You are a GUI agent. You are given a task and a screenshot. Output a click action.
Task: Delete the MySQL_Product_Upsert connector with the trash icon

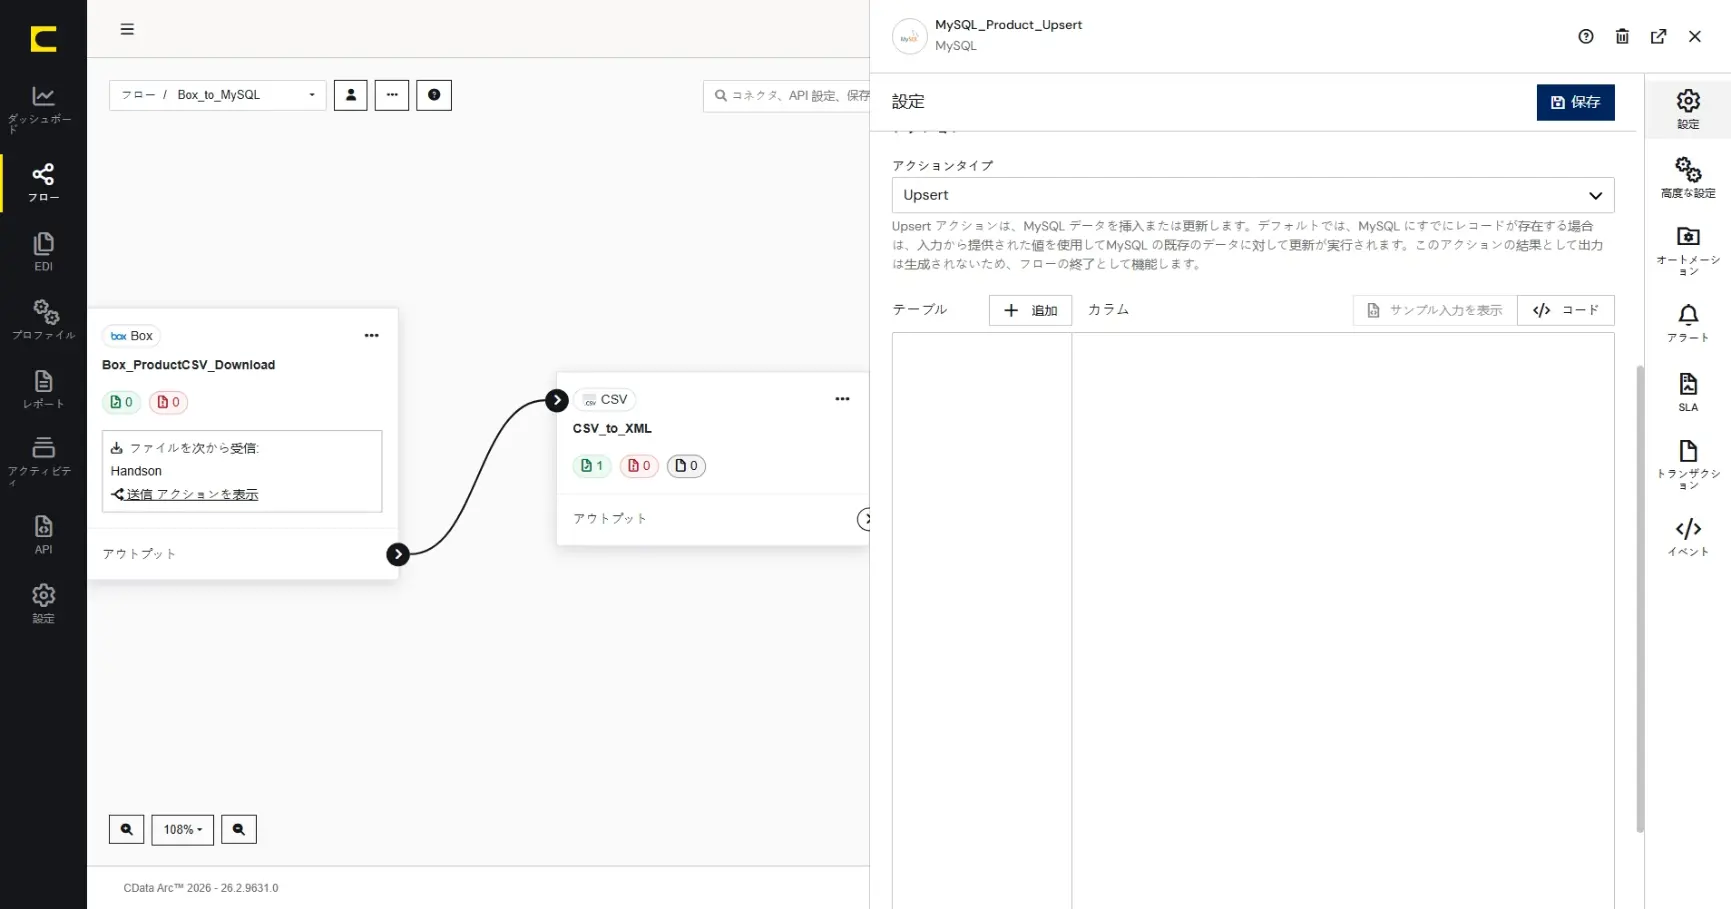tap(1622, 37)
